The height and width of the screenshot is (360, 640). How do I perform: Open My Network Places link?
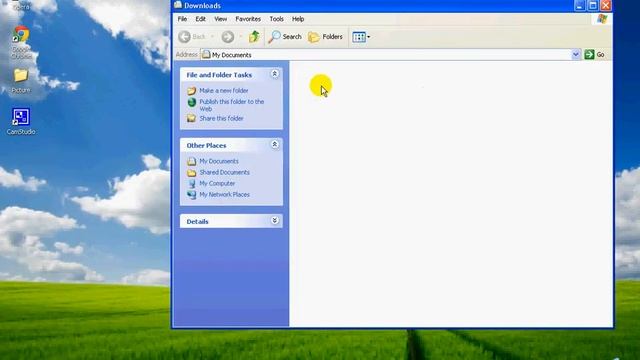[224, 195]
